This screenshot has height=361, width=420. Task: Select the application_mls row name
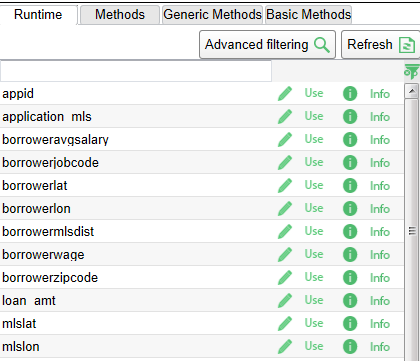coord(47,117)
